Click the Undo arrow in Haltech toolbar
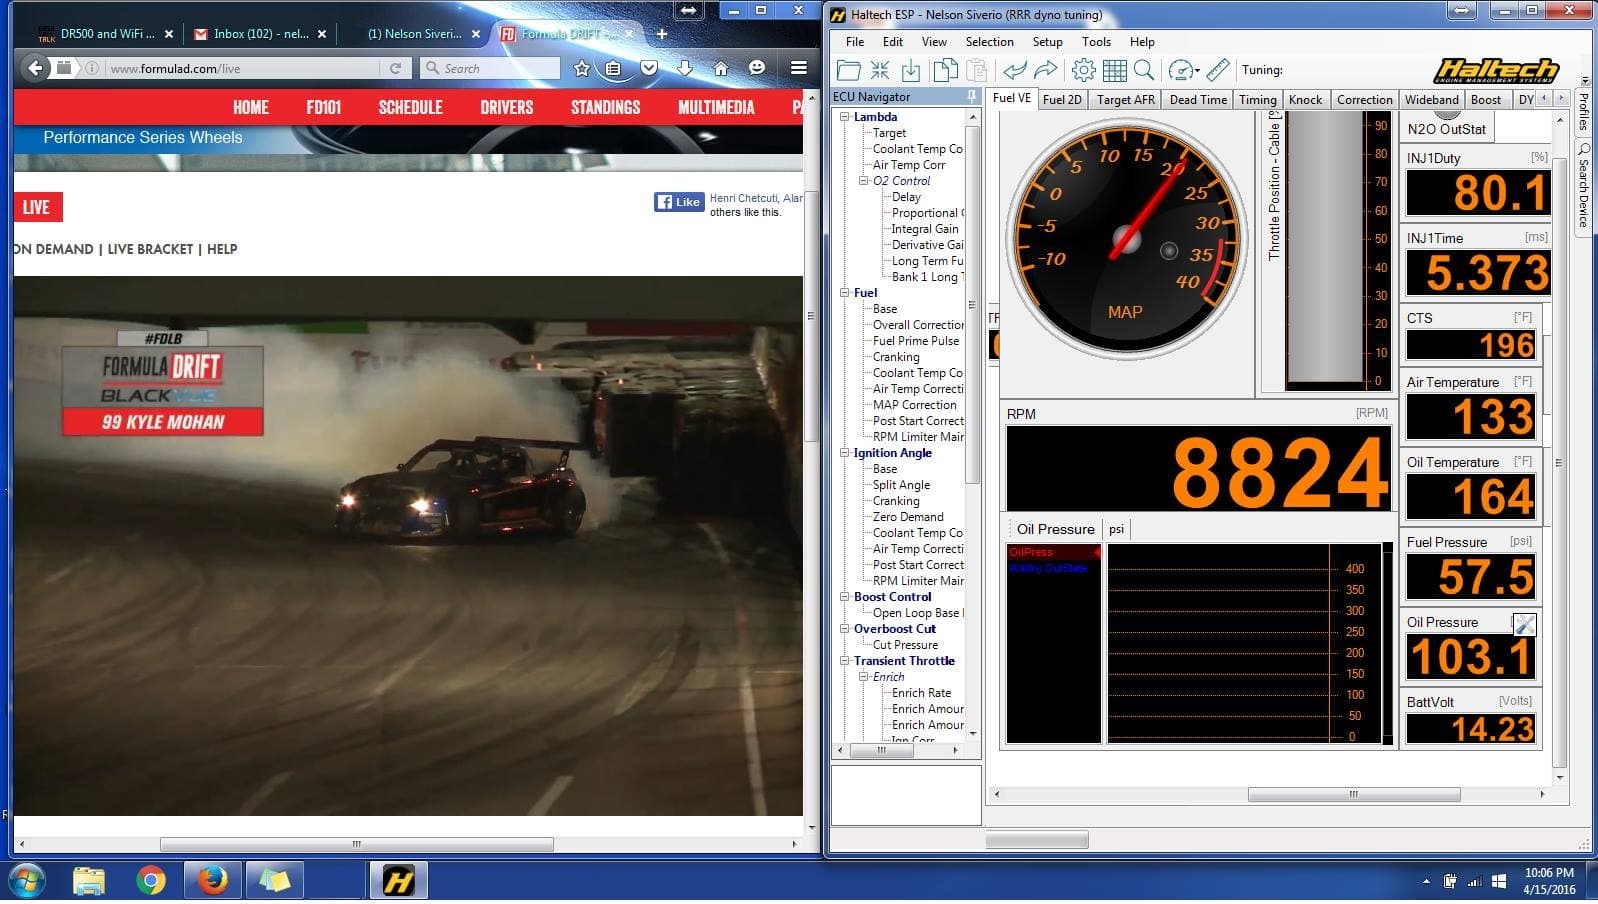The image size is (1598, 904). pos(1015,70)
